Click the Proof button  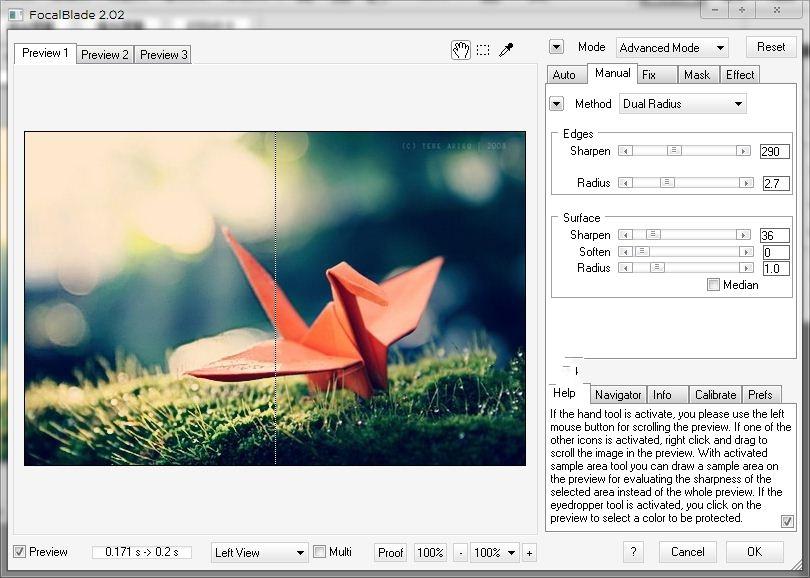[x=391, y=553]
